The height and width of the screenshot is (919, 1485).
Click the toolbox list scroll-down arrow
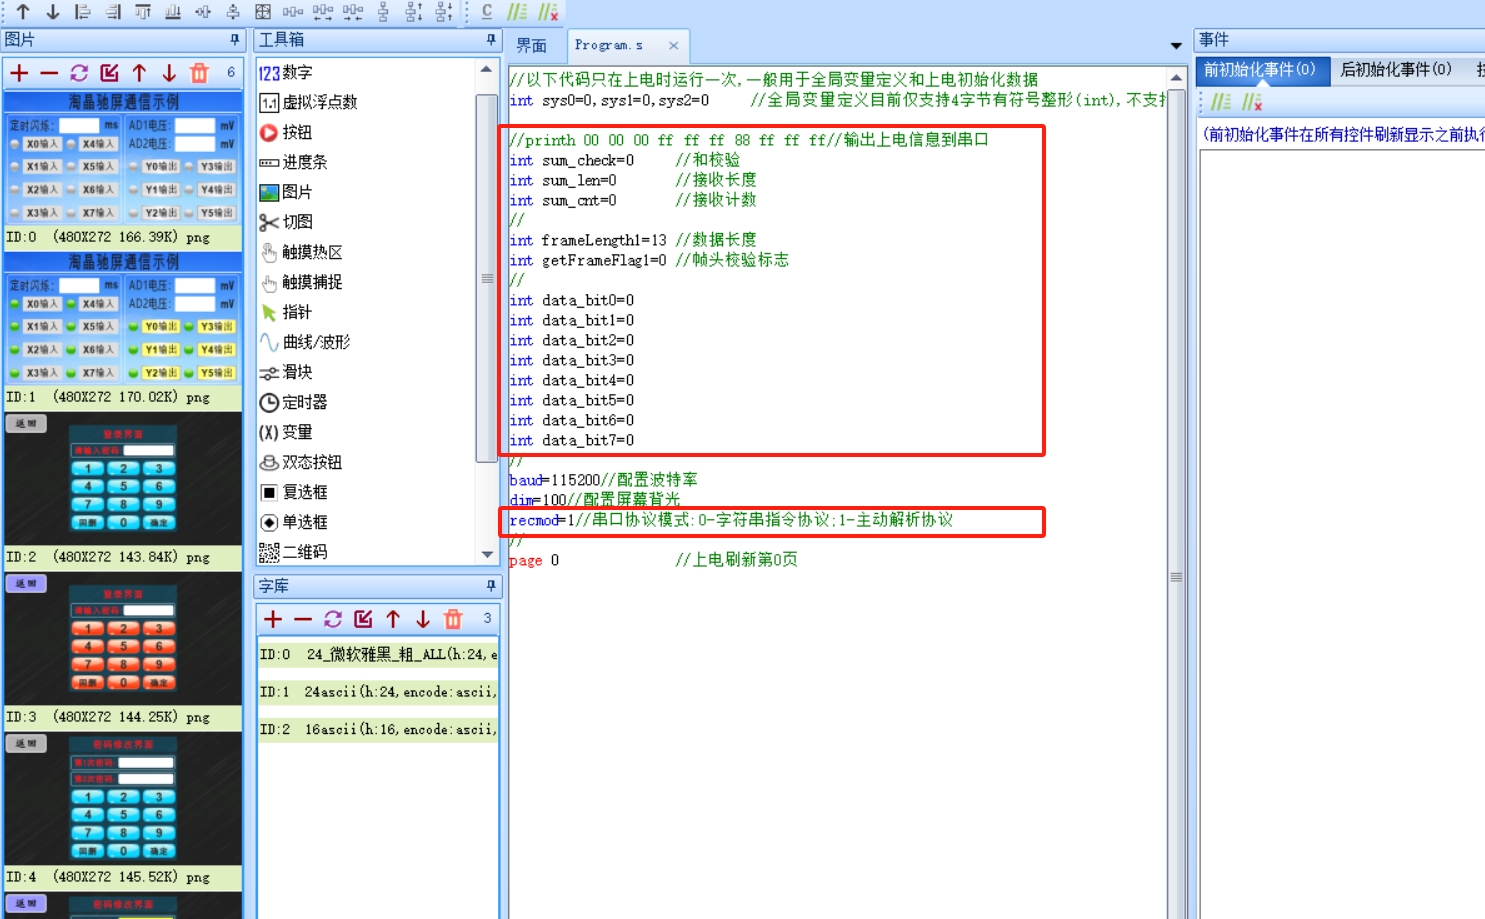[487, 554]
